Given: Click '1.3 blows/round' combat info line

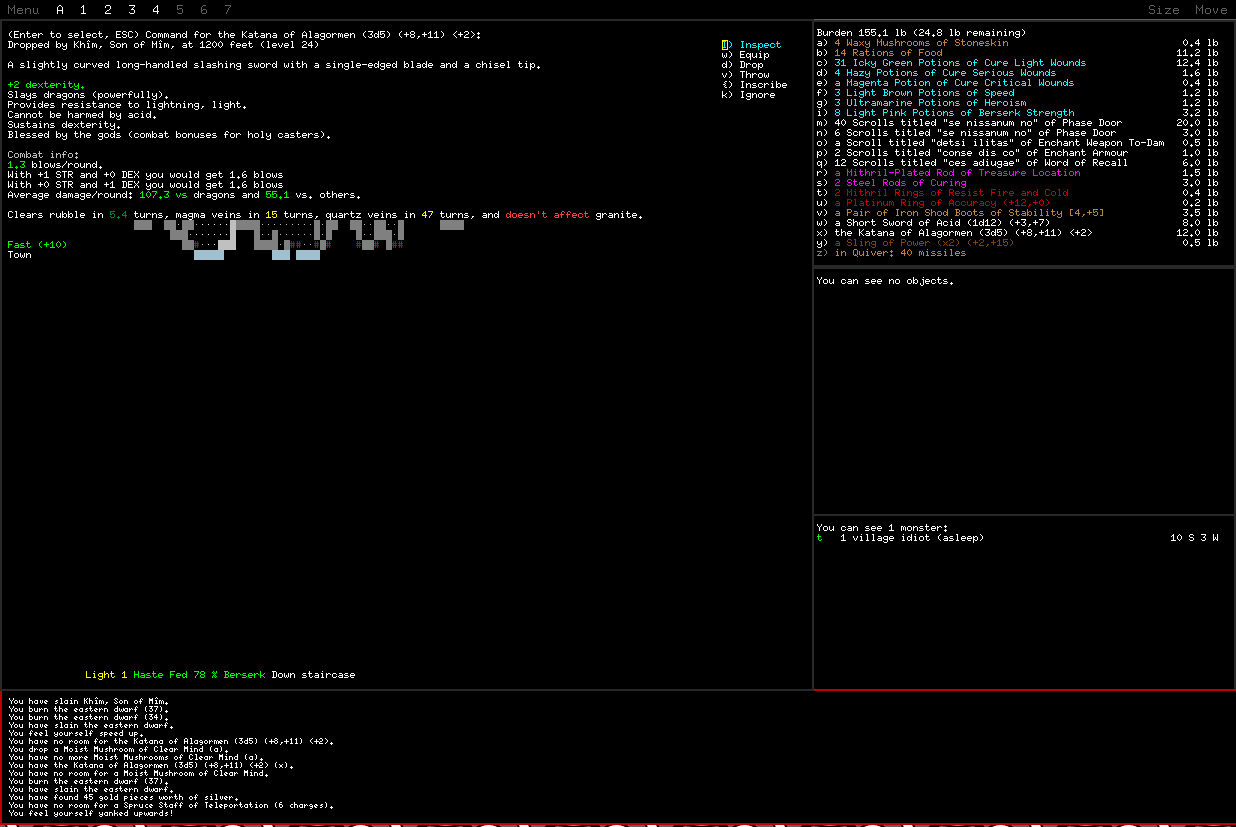Looking at the screenshot, I should point(55,165).
